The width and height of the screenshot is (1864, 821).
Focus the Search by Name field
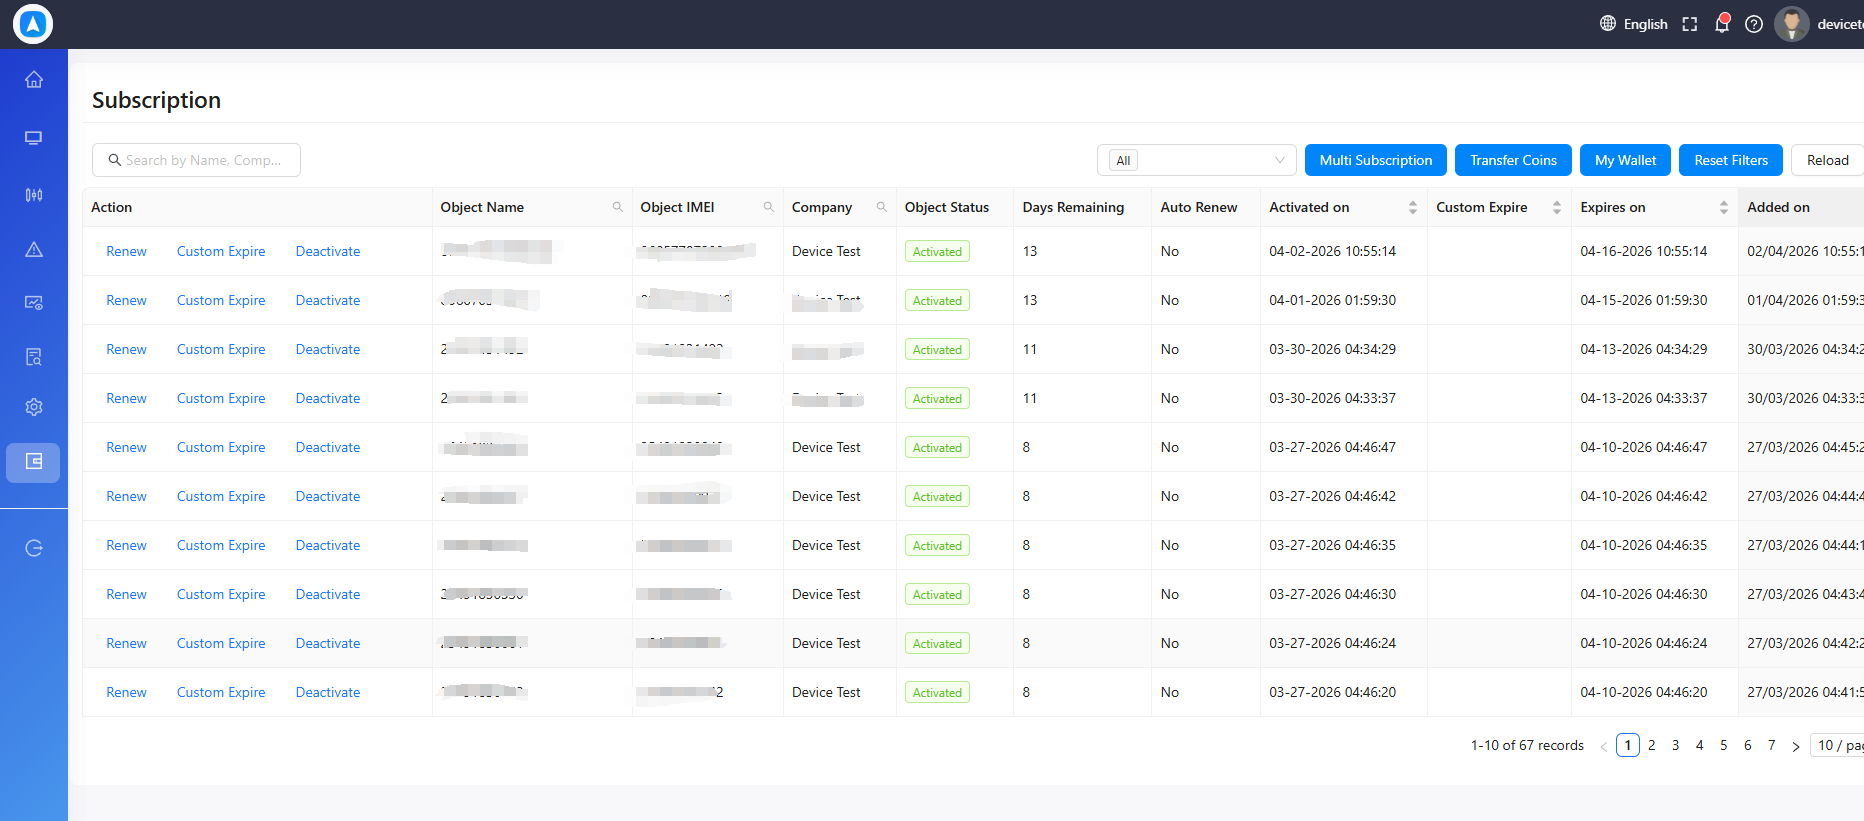pyautogui.click(x=196, y=160)
